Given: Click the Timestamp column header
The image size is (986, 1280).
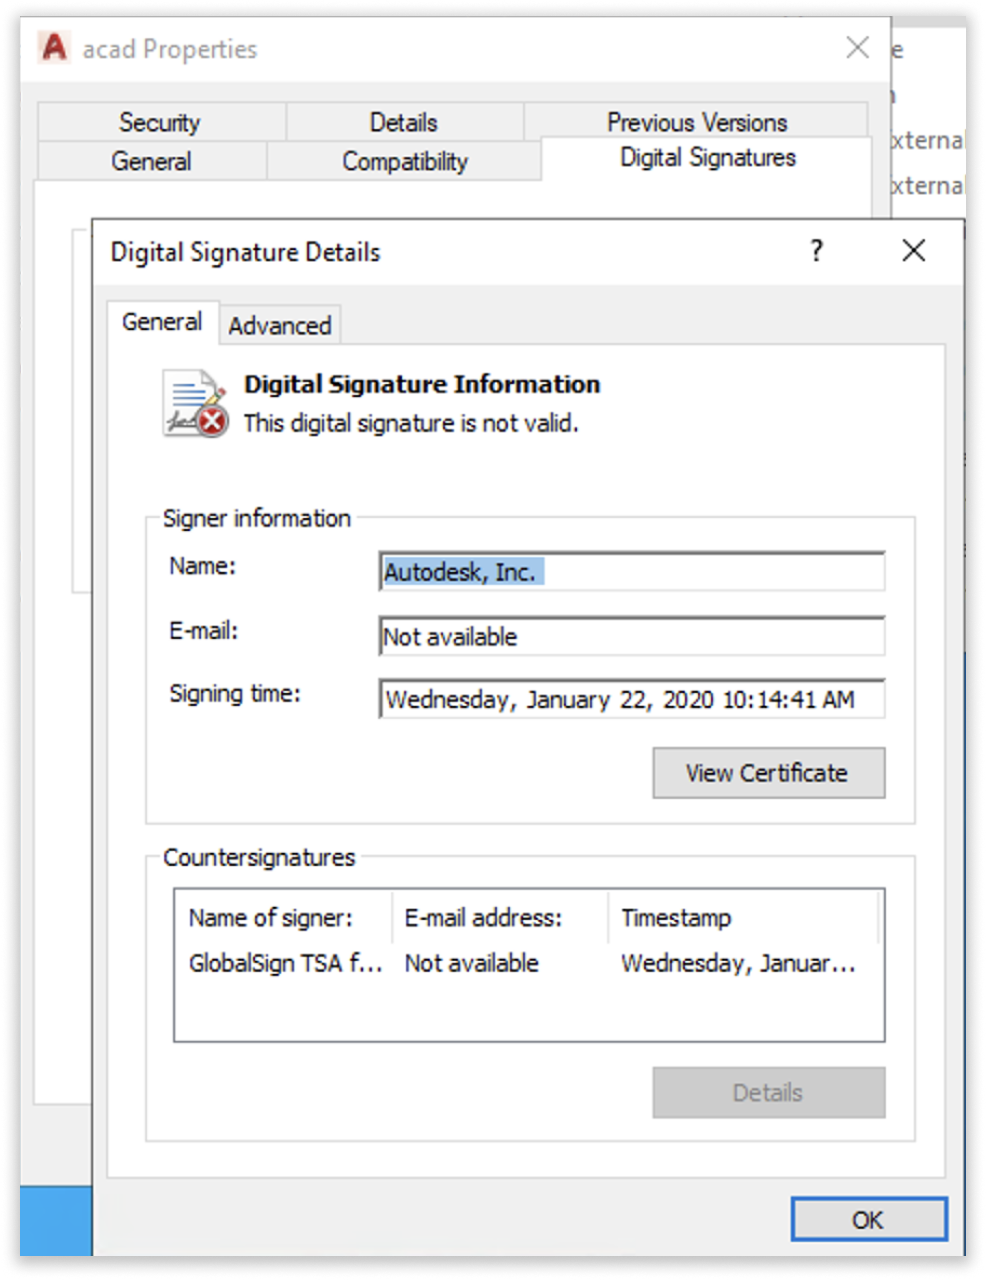Looking at the screenshot, I should coord(743,918).
